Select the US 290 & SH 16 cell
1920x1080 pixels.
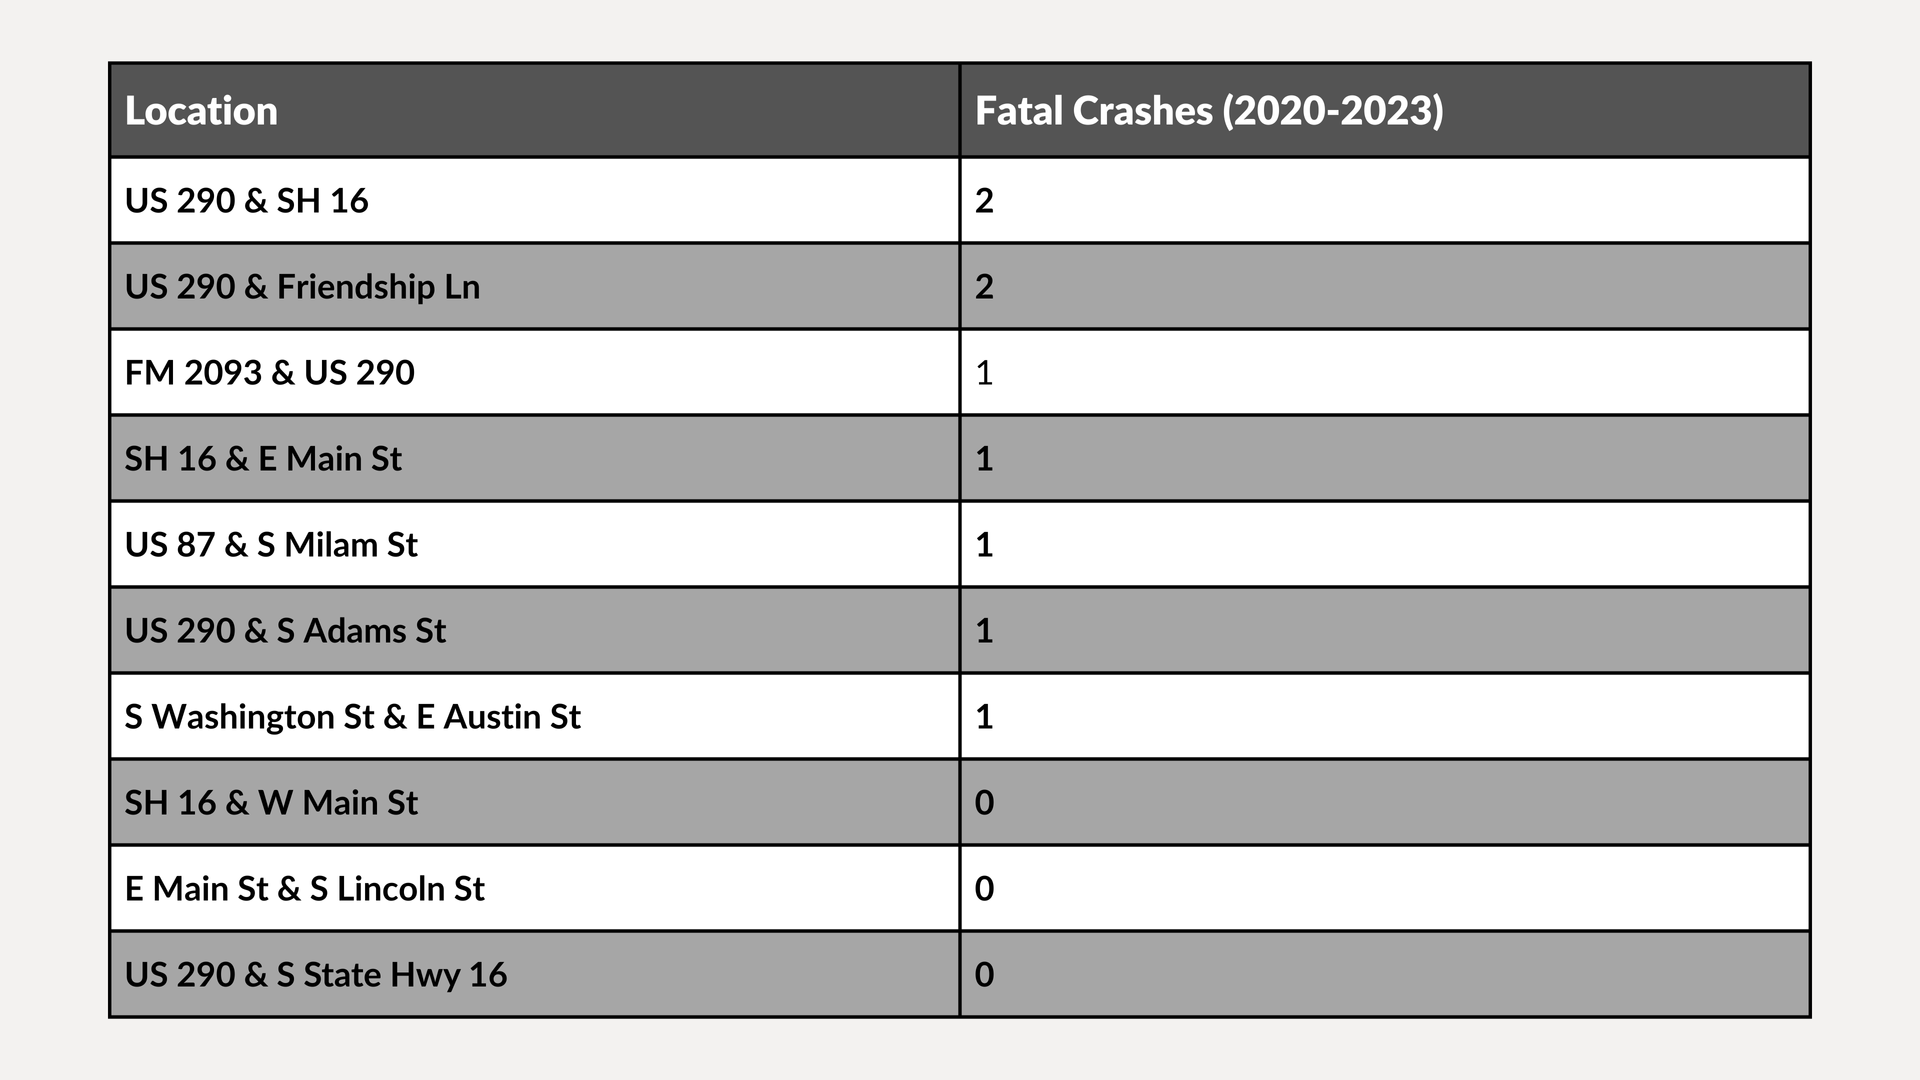(534, 200)
